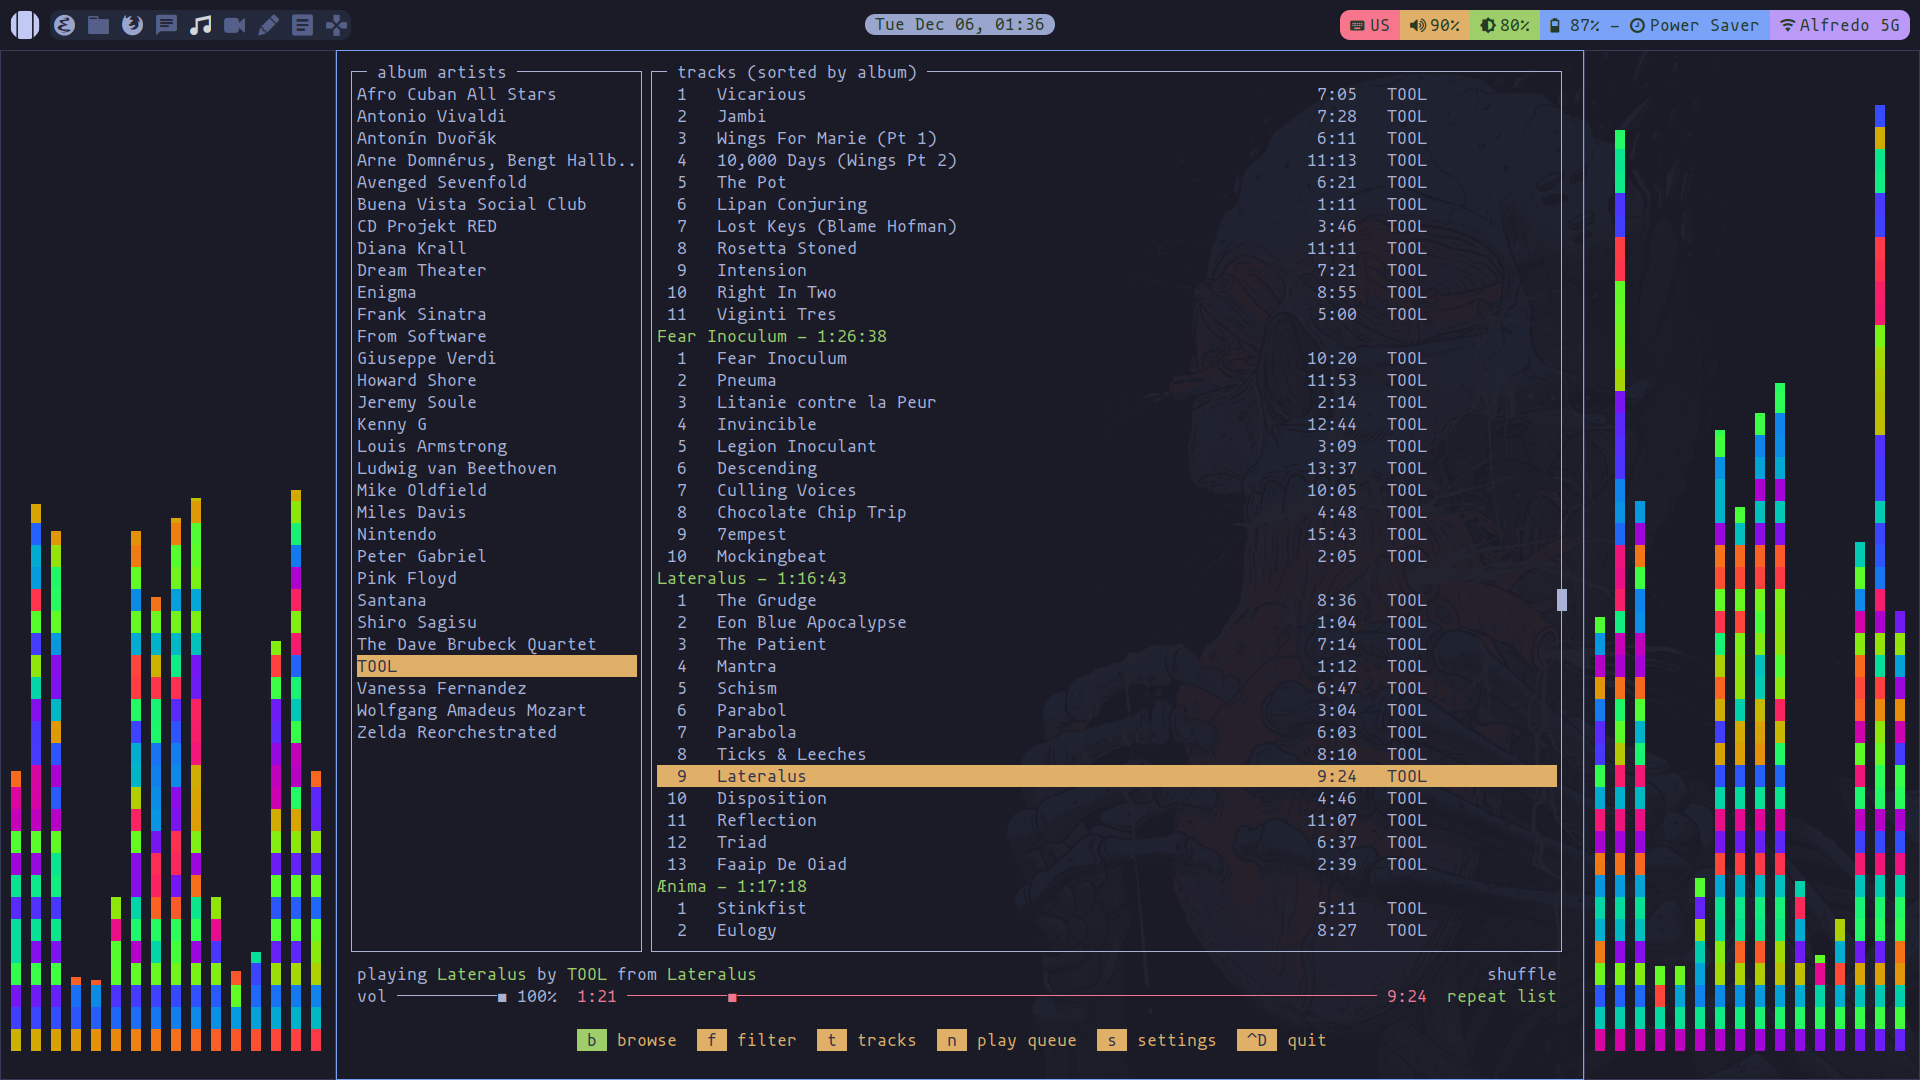Open the 's settings' mode
Viewport: 1920px width, 1080px height.
click(1157, 1040)
